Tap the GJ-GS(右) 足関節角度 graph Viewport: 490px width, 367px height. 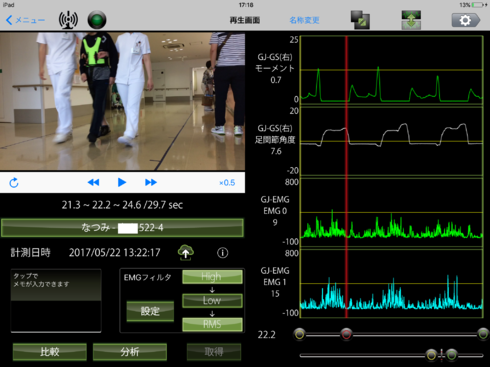(x=392, y=141)
